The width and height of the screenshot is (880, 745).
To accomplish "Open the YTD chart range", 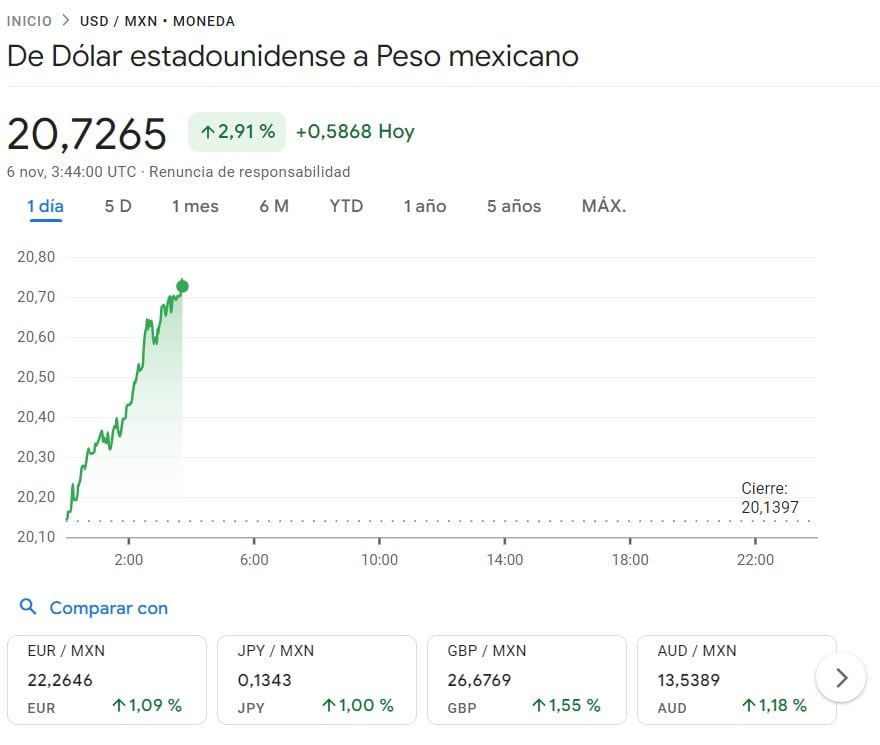I will 346,206.
